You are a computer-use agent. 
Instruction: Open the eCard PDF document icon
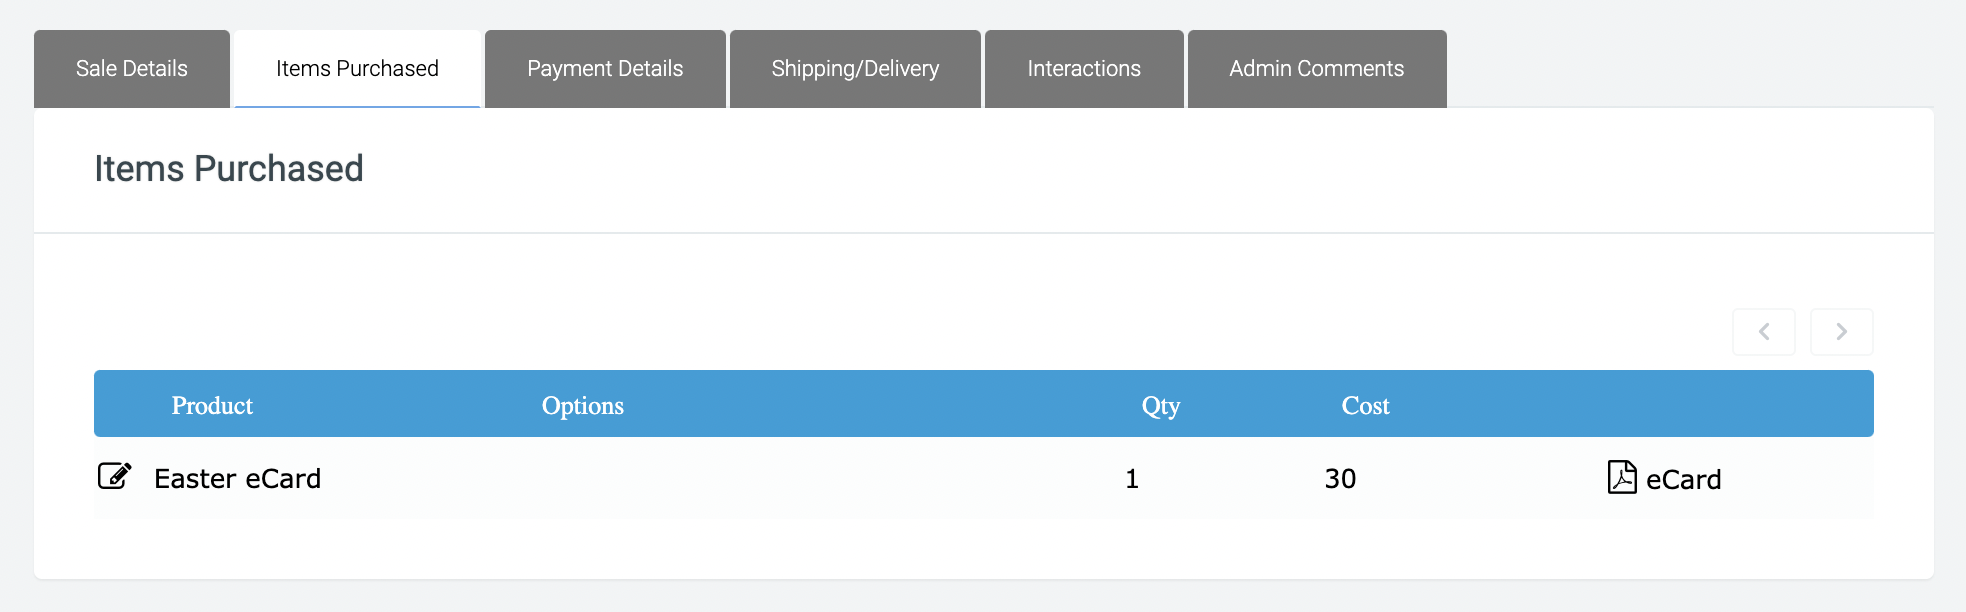1622,477
